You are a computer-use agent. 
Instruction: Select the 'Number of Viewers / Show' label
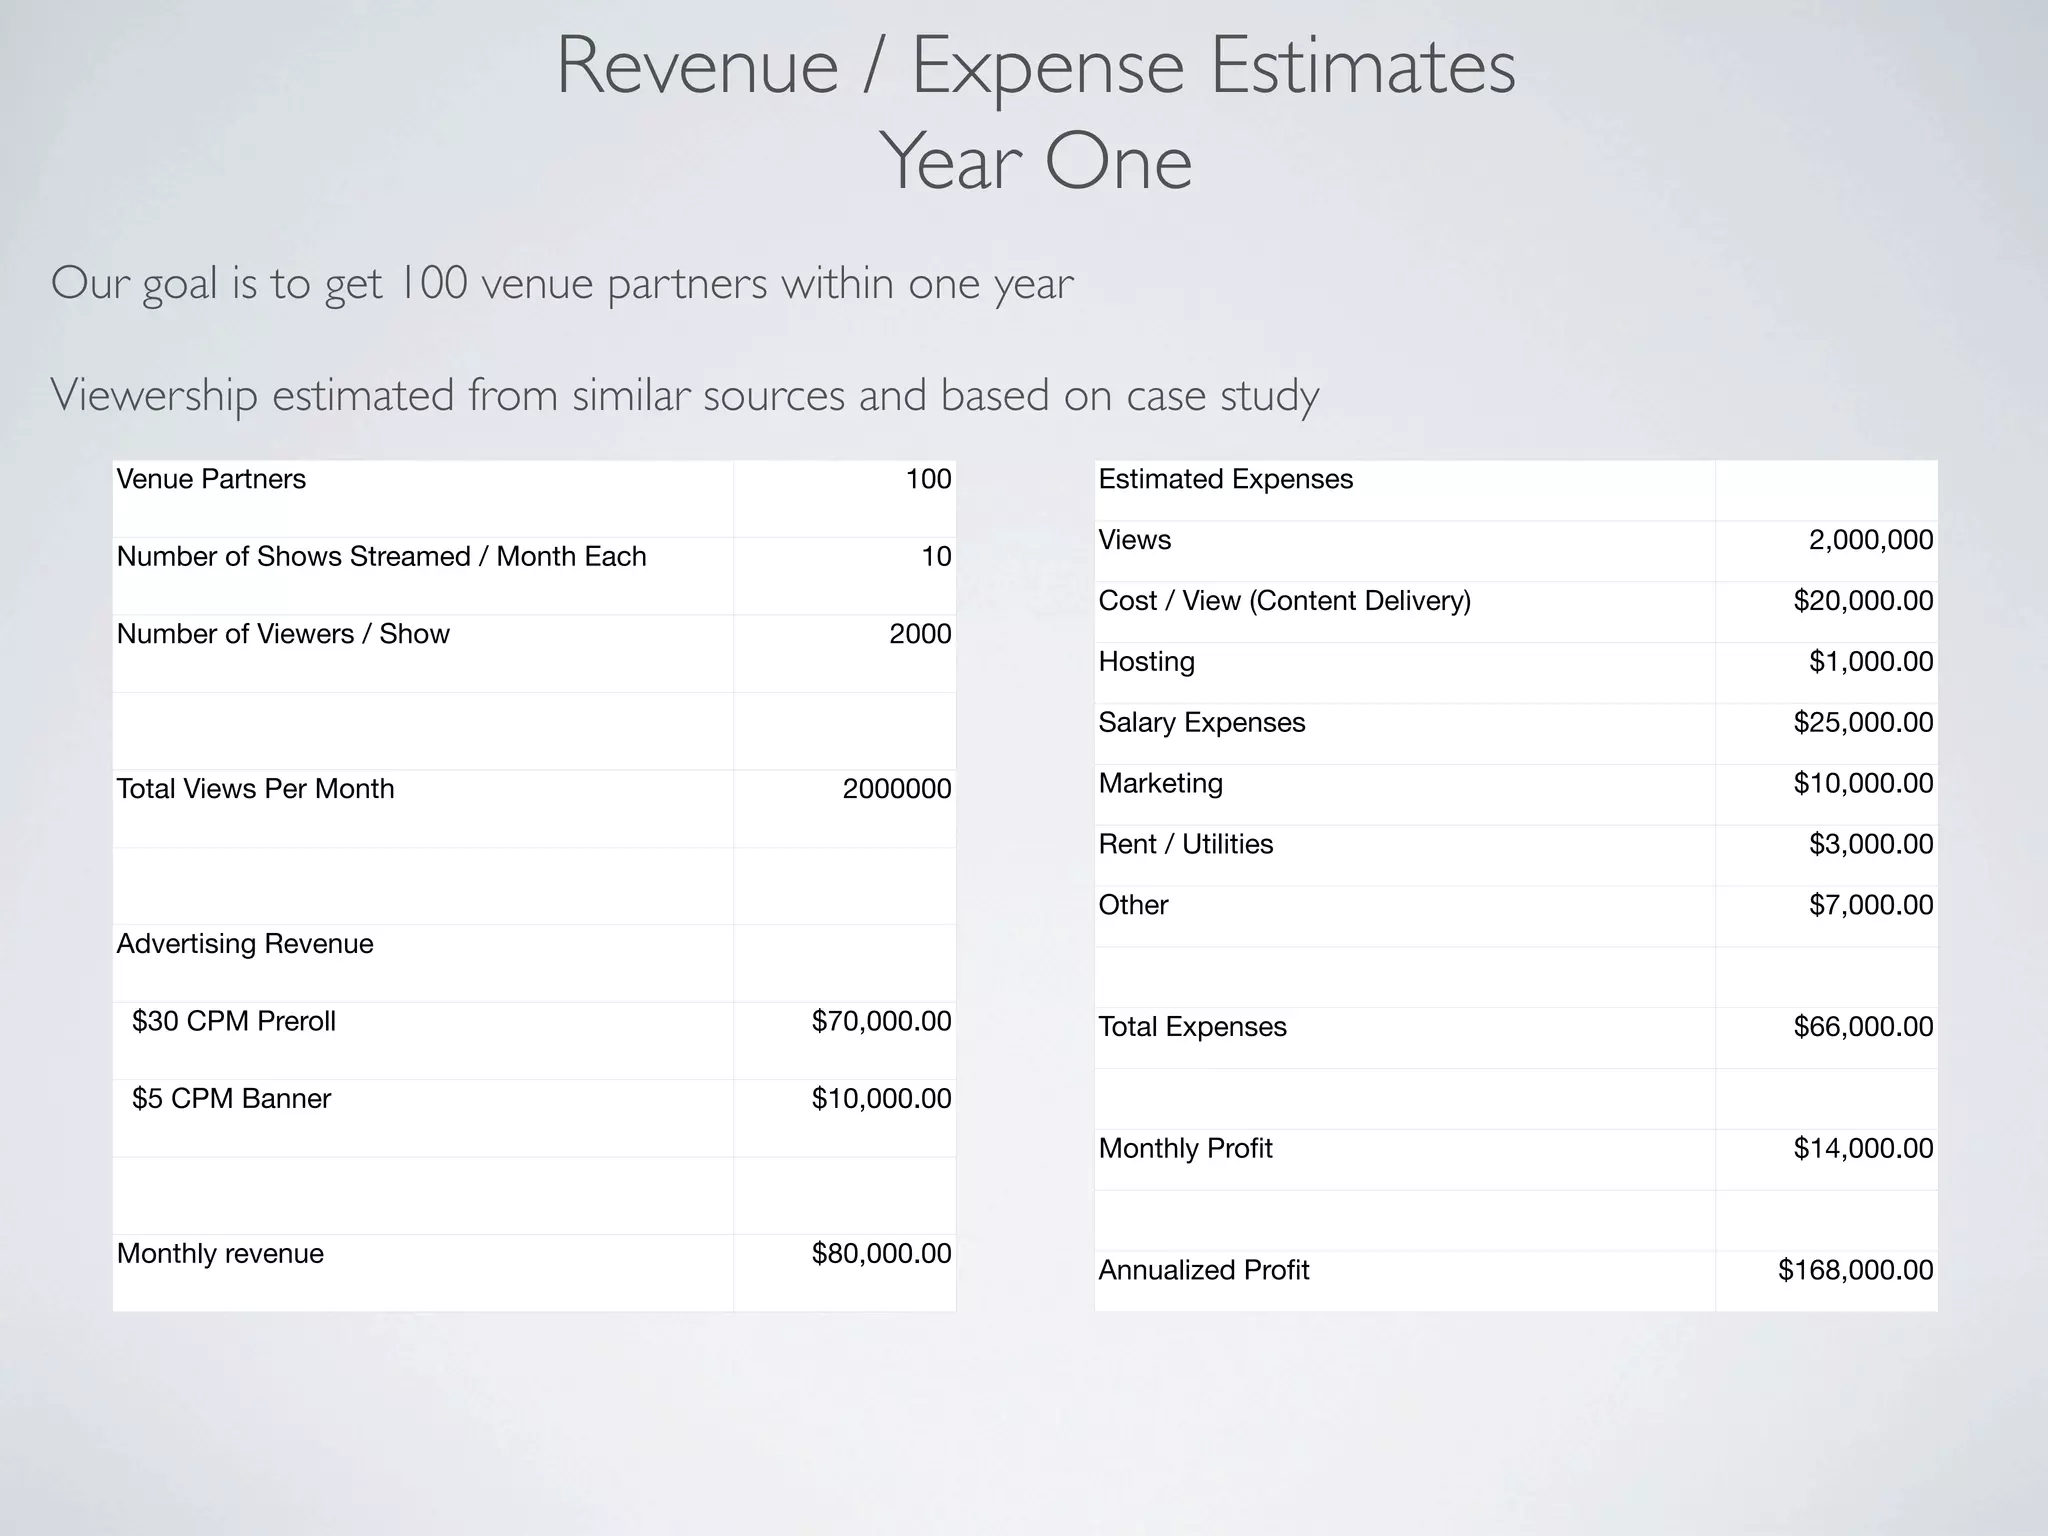tap(283, 634)
